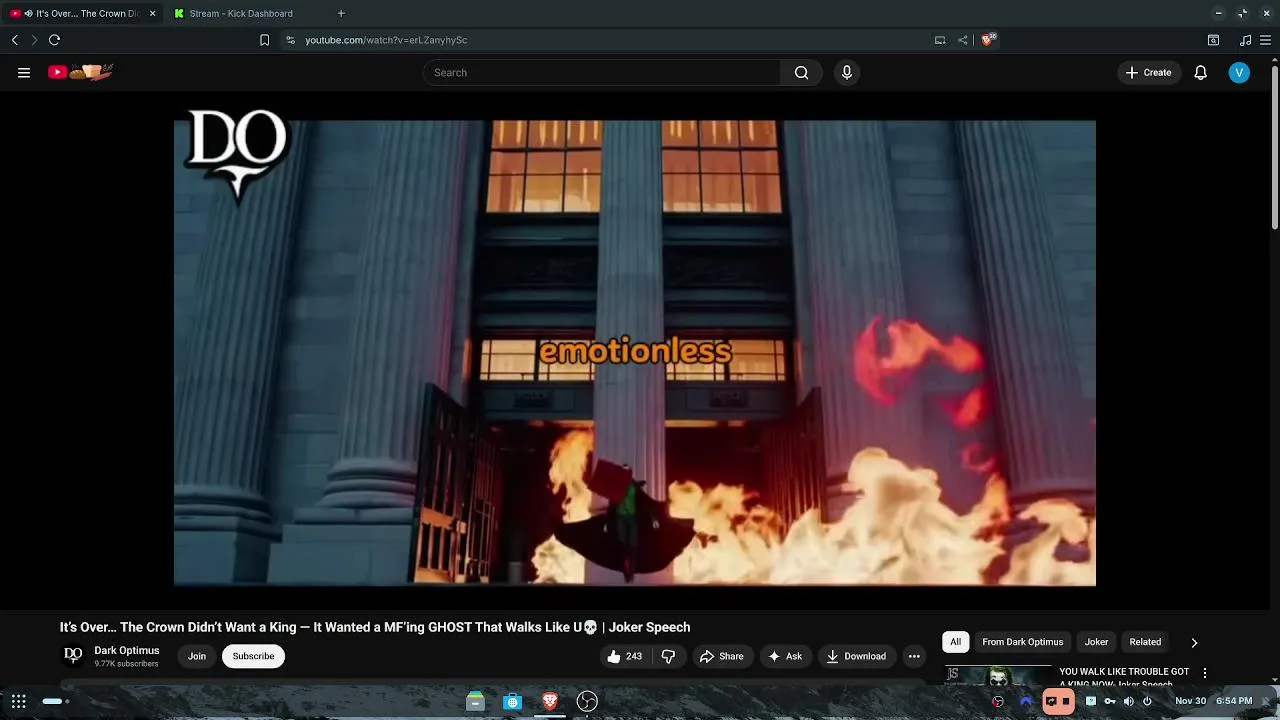
Task: Like the video with thumbs up
Action: tap(624, 656)
